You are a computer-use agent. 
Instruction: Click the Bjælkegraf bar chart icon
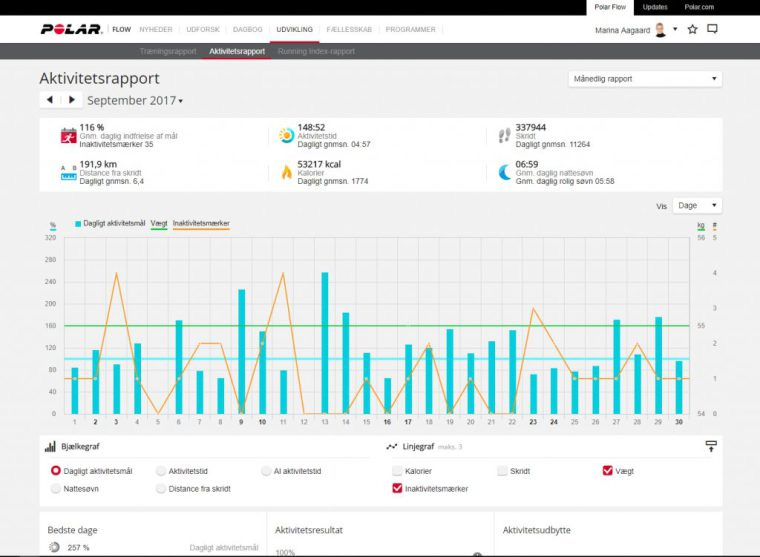[50, 446]
